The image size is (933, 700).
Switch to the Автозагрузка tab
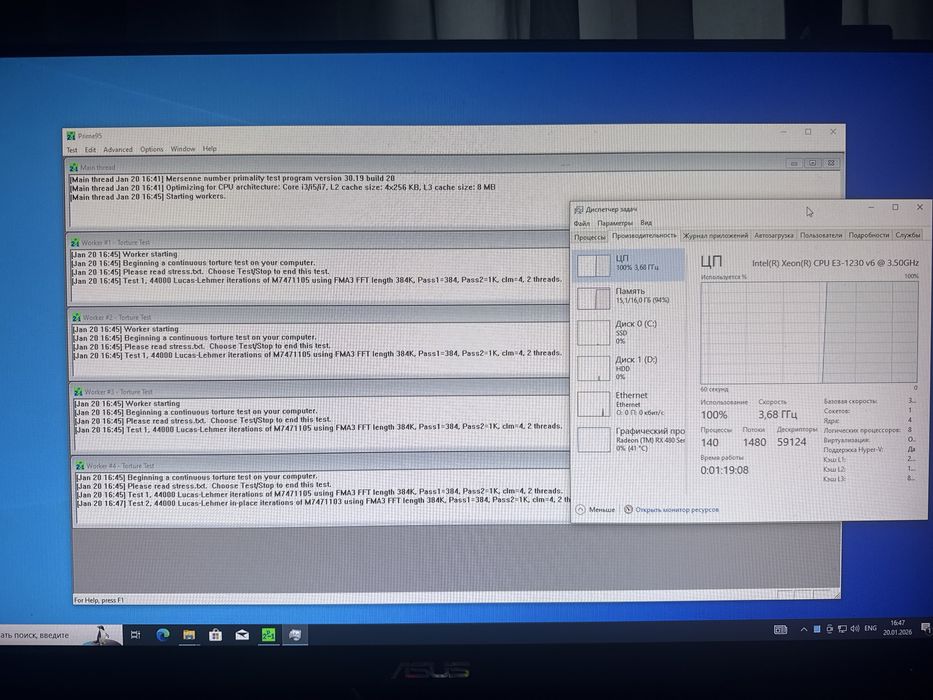pos(774,236)
